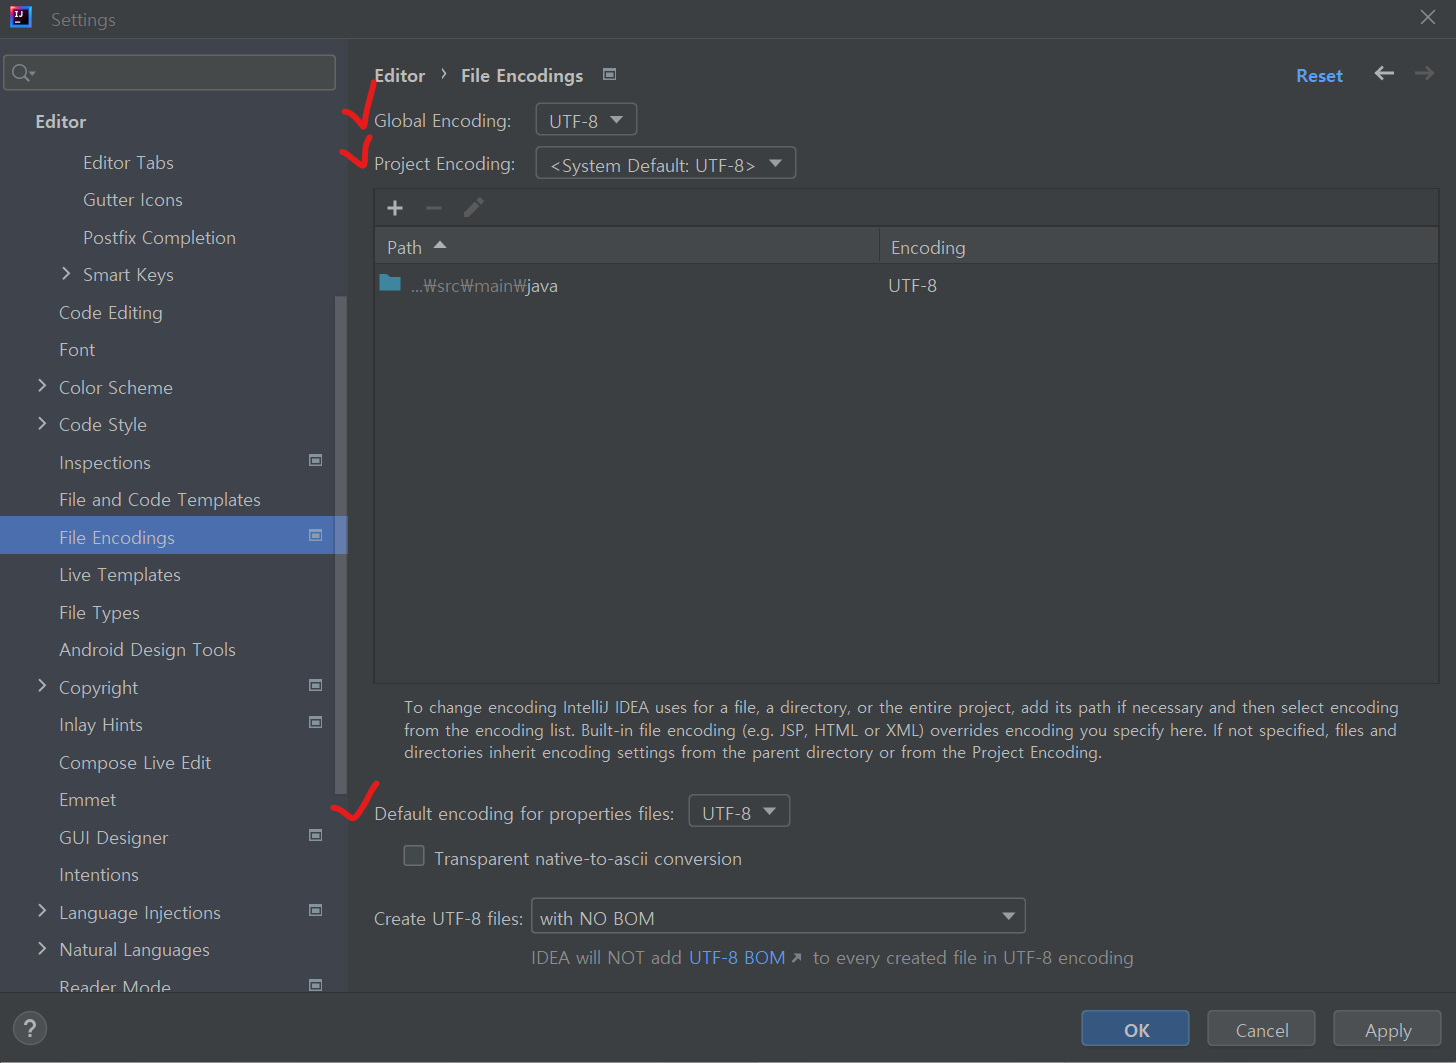Image resolution: width=1456 pixels, height=1063 pixels.
Task: Click the project-level icon beside File Encodings breadcrumb
Action: coord(609,74)
